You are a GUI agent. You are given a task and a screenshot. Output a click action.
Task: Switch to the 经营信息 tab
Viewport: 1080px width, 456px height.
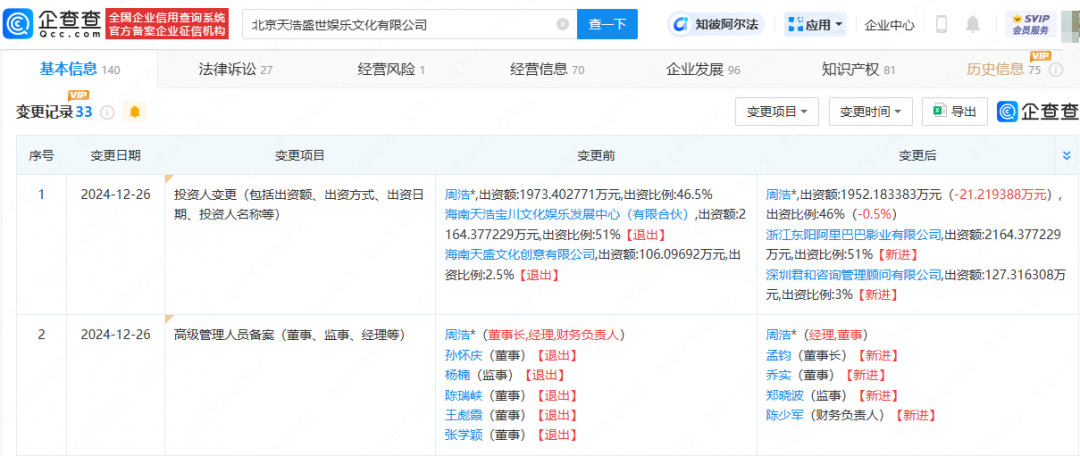coord(547,69)
